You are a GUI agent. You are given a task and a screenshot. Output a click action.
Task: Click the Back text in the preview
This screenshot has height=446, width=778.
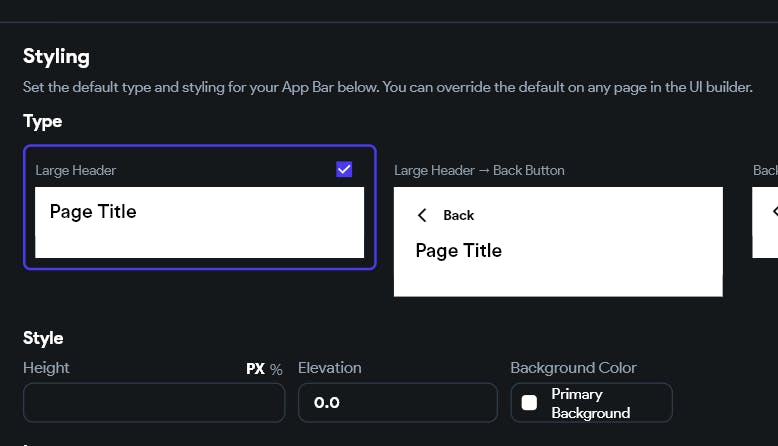(x=459, y=215)
